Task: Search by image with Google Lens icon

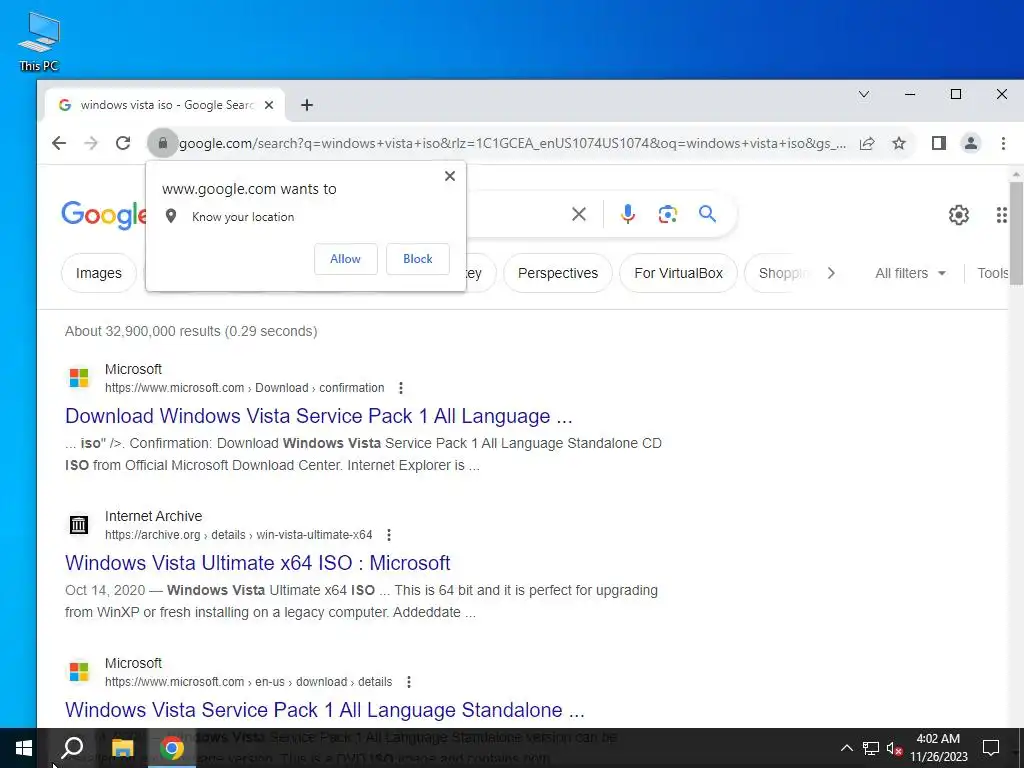Action: [x=667, y=214]
